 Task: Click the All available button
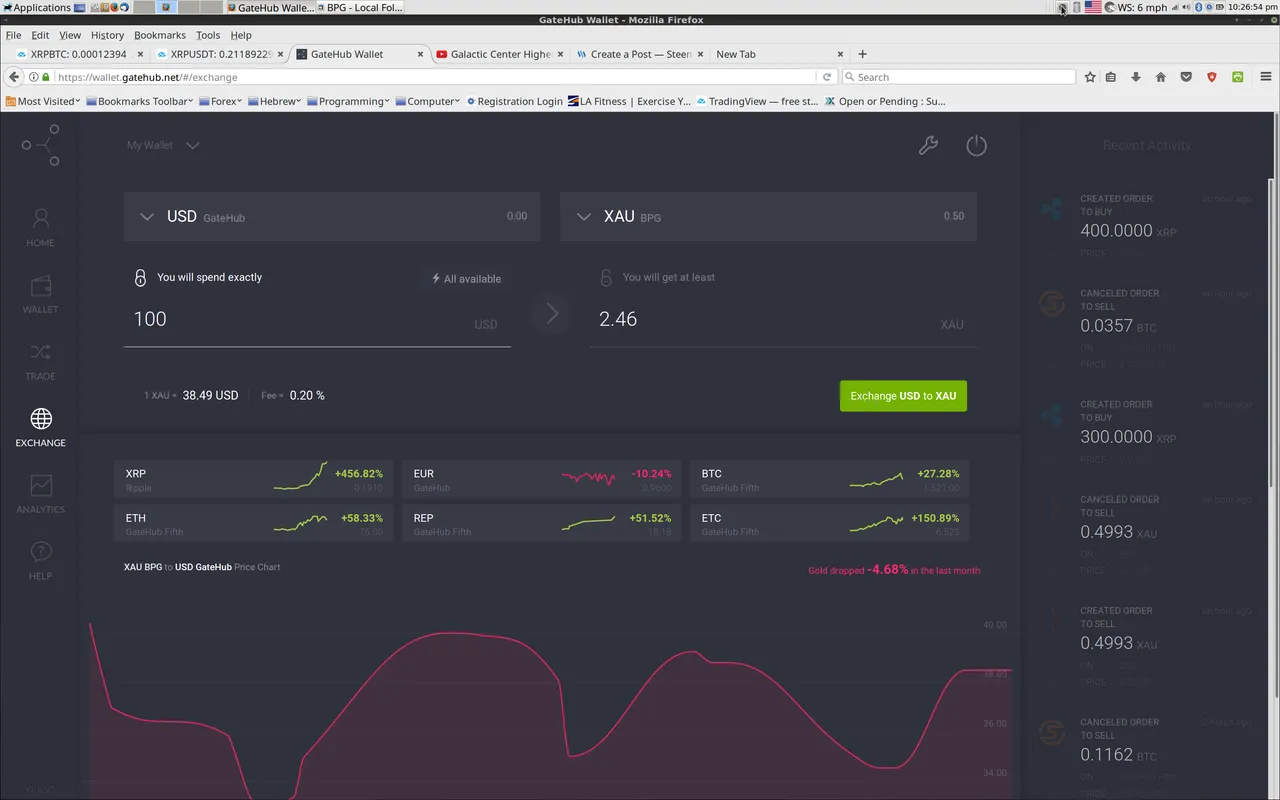coord(466,279)
